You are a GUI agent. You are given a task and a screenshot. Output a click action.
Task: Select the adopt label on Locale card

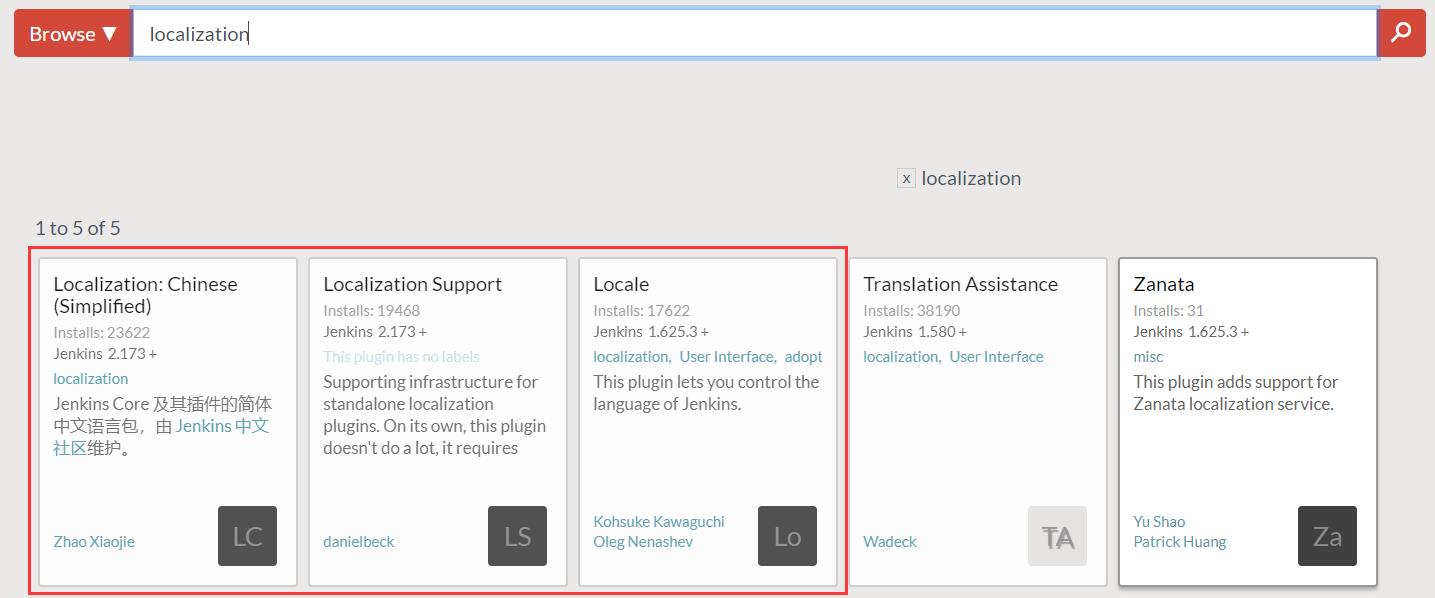[x=804, y=357]
